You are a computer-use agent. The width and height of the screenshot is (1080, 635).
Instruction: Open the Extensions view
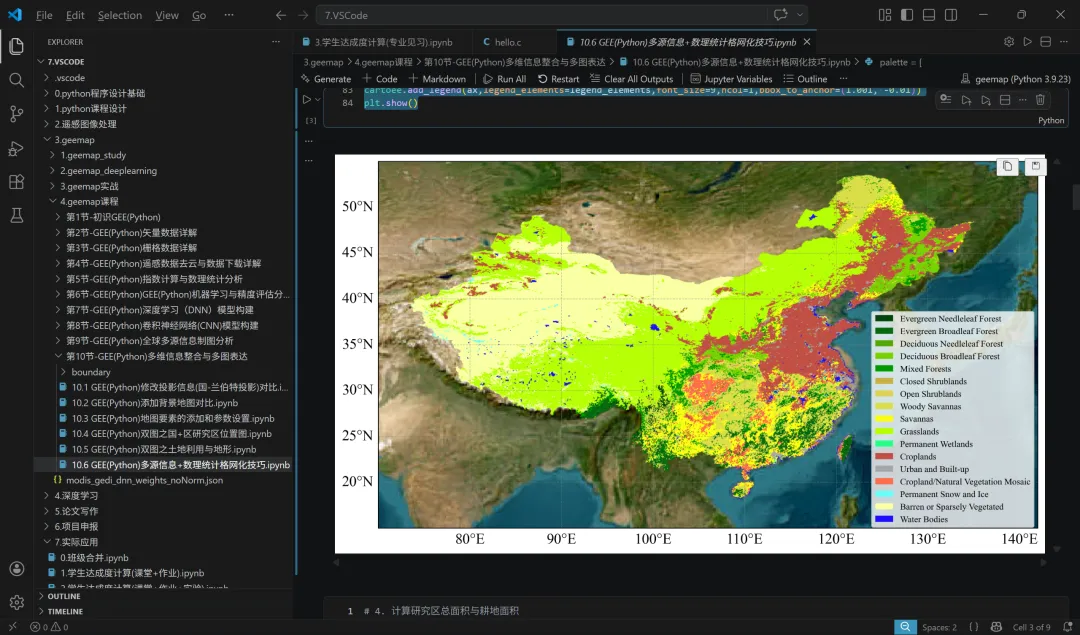(17, 182)
